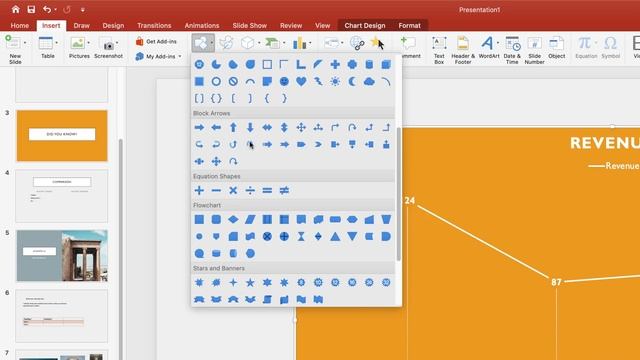This screenshot has height=360, width=640.
Task: Open the Screenshot dropdown arrow
Action: pyautogui.click(x=117, y=43)
